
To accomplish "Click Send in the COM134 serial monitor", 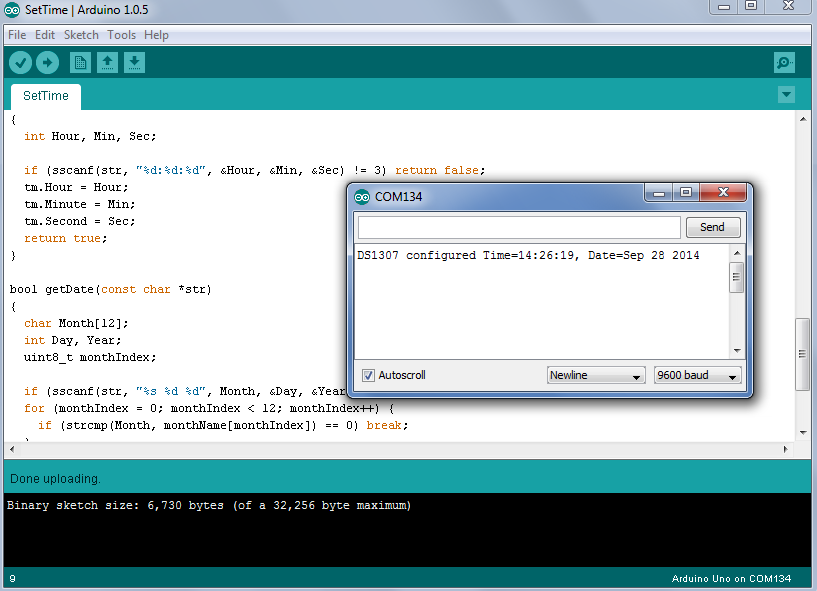I will click(x=713, y=227).
